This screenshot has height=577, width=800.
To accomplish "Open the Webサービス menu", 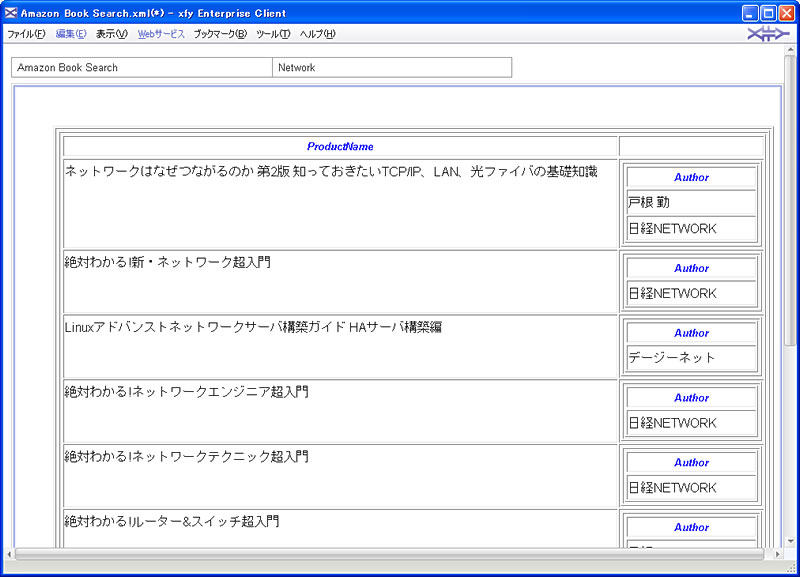I will click(x=161, y=34).
